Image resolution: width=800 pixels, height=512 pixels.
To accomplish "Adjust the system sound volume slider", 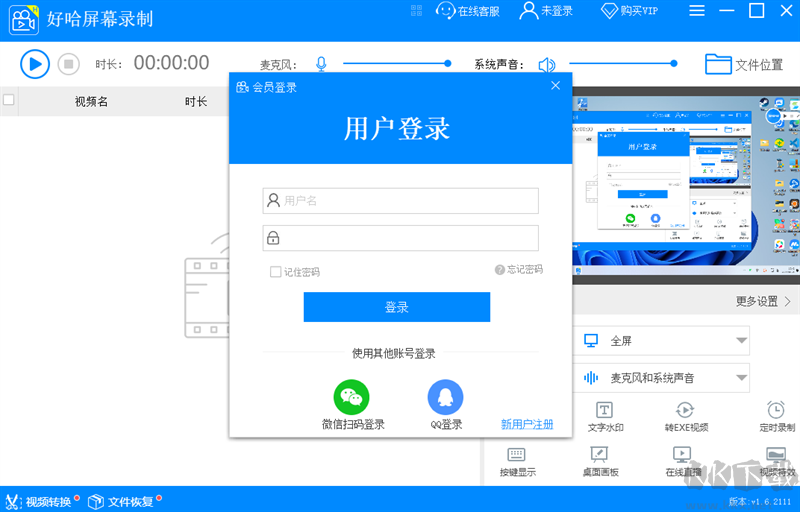I will (623, 63).
